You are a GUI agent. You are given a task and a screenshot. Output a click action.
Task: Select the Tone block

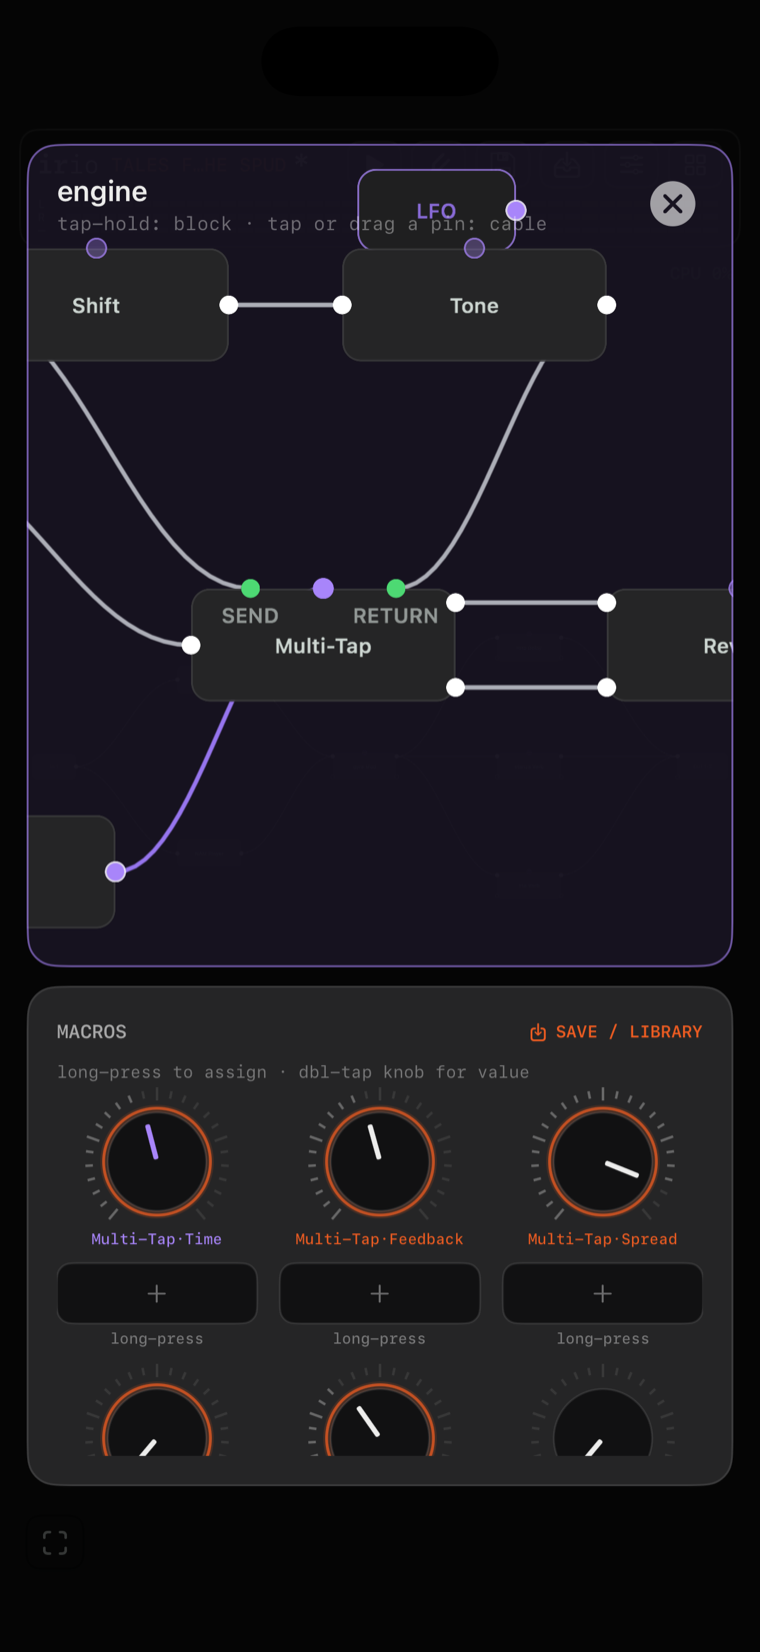point(474,305)
